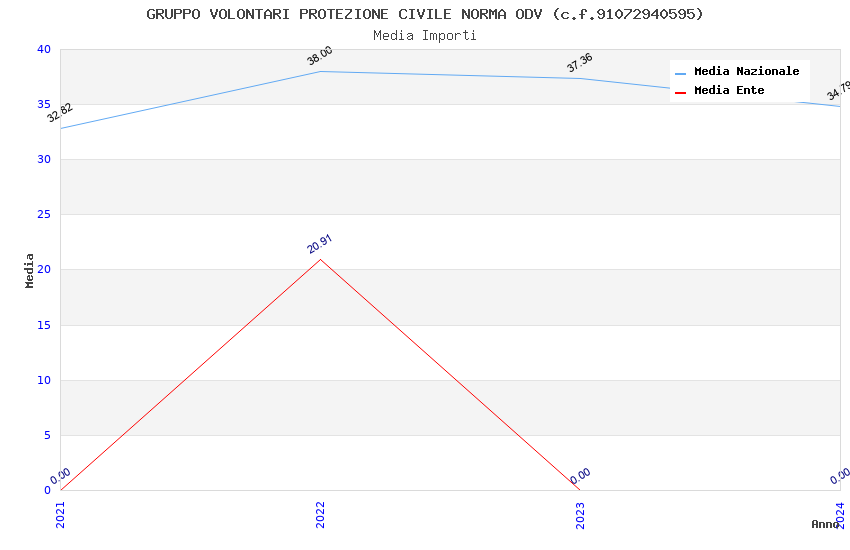This screenshot has width=850, height=550.
Task: Click the red Media Ente legend swatch
Action: tap(681, 92)
